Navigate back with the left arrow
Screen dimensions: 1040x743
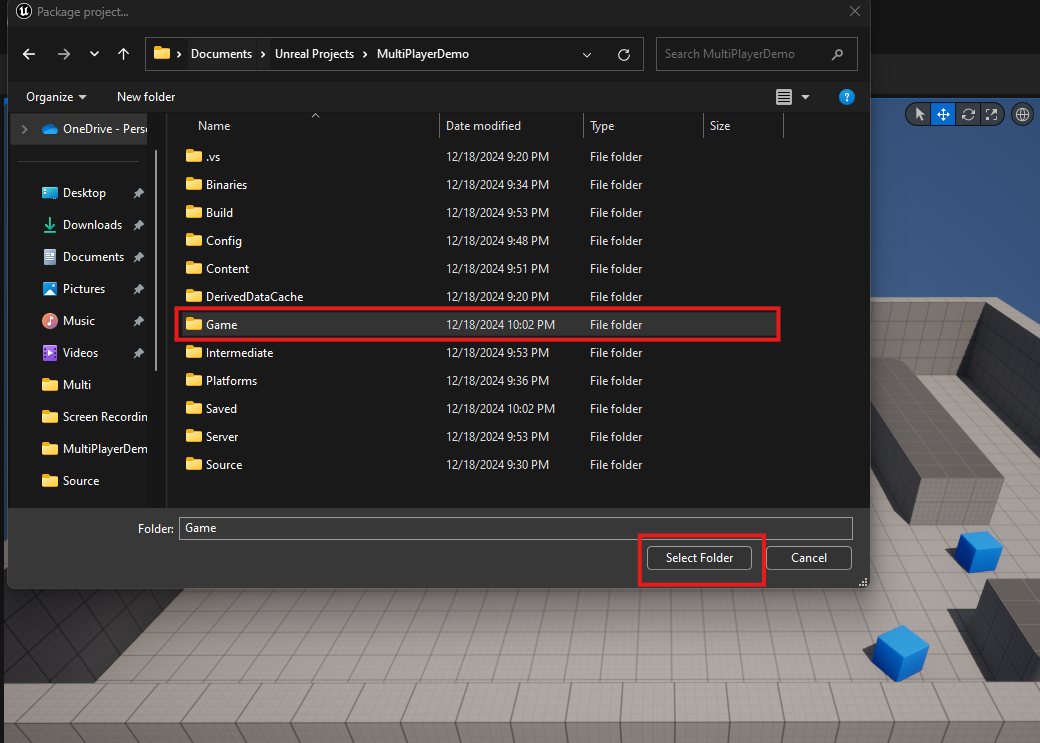pyautogui.click(x=29, y=54)
